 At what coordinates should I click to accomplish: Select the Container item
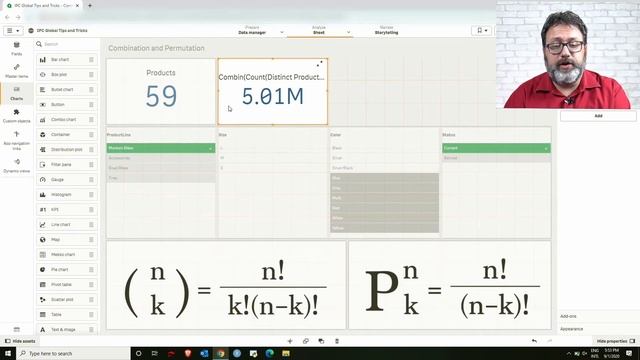click(67, 134)
